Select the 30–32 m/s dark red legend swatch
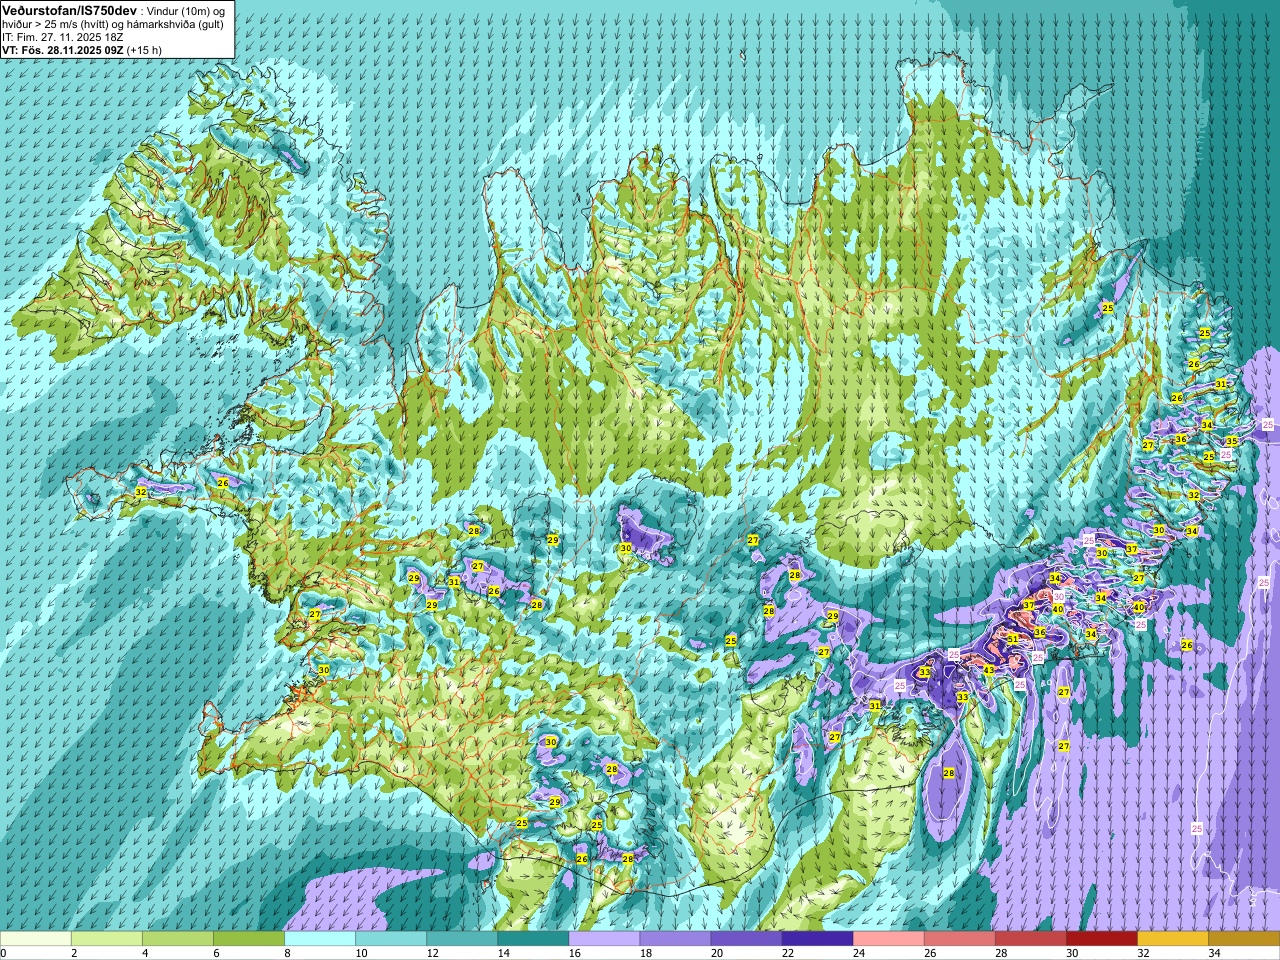 (1101, 939)
